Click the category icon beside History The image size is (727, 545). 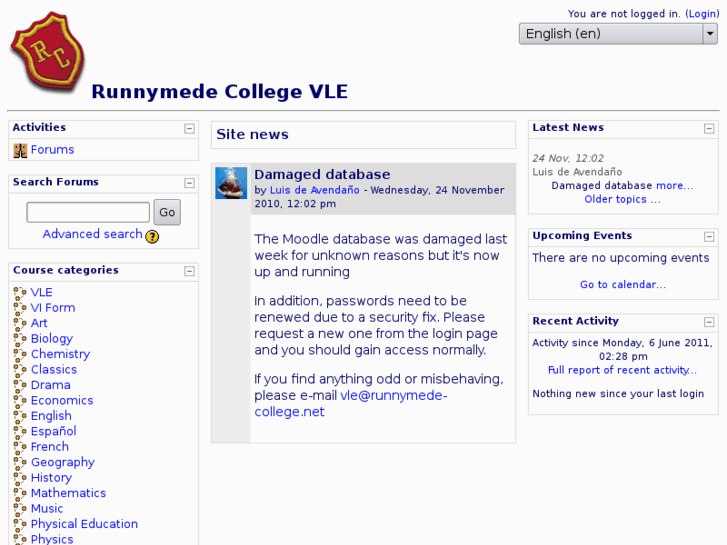[20, 478]
